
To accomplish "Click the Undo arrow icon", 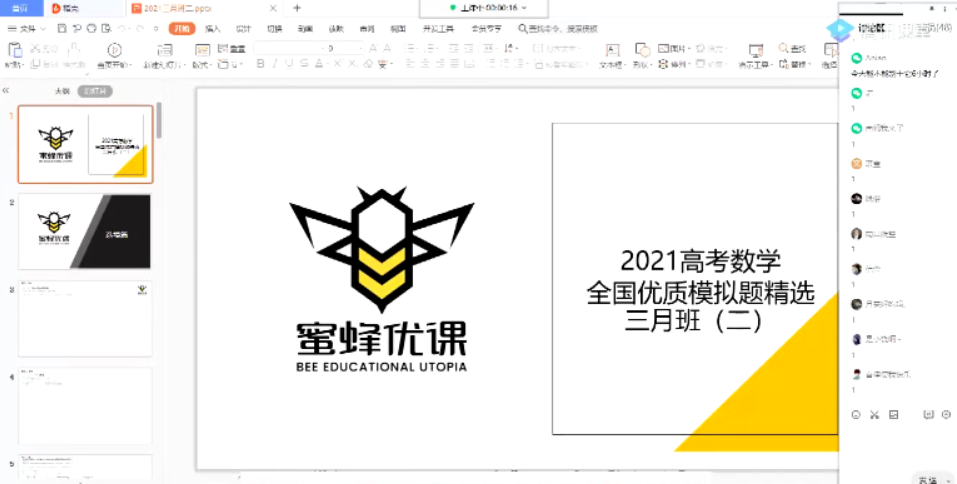I will point(122,29).
